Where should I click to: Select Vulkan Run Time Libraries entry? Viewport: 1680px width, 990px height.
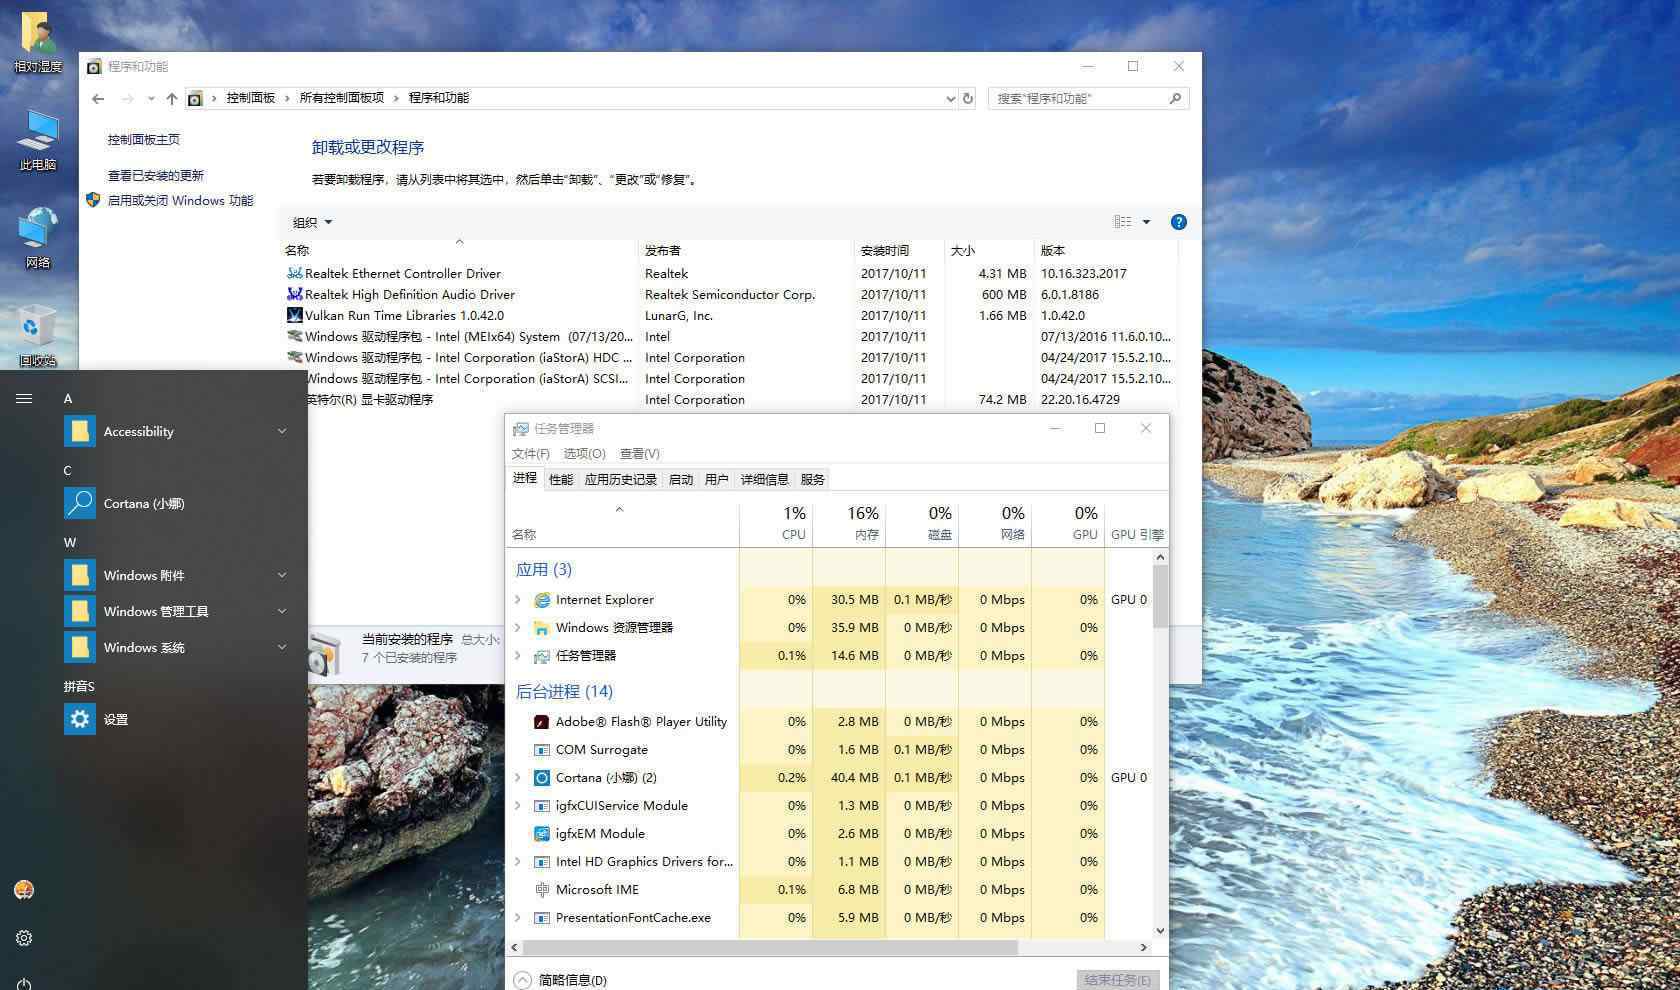[x=404, y=315]
